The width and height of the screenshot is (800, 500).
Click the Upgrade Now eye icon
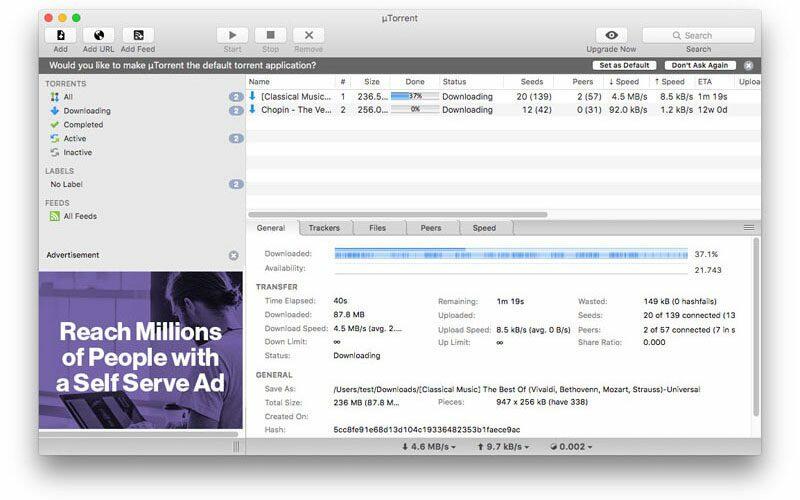[611, 35]
